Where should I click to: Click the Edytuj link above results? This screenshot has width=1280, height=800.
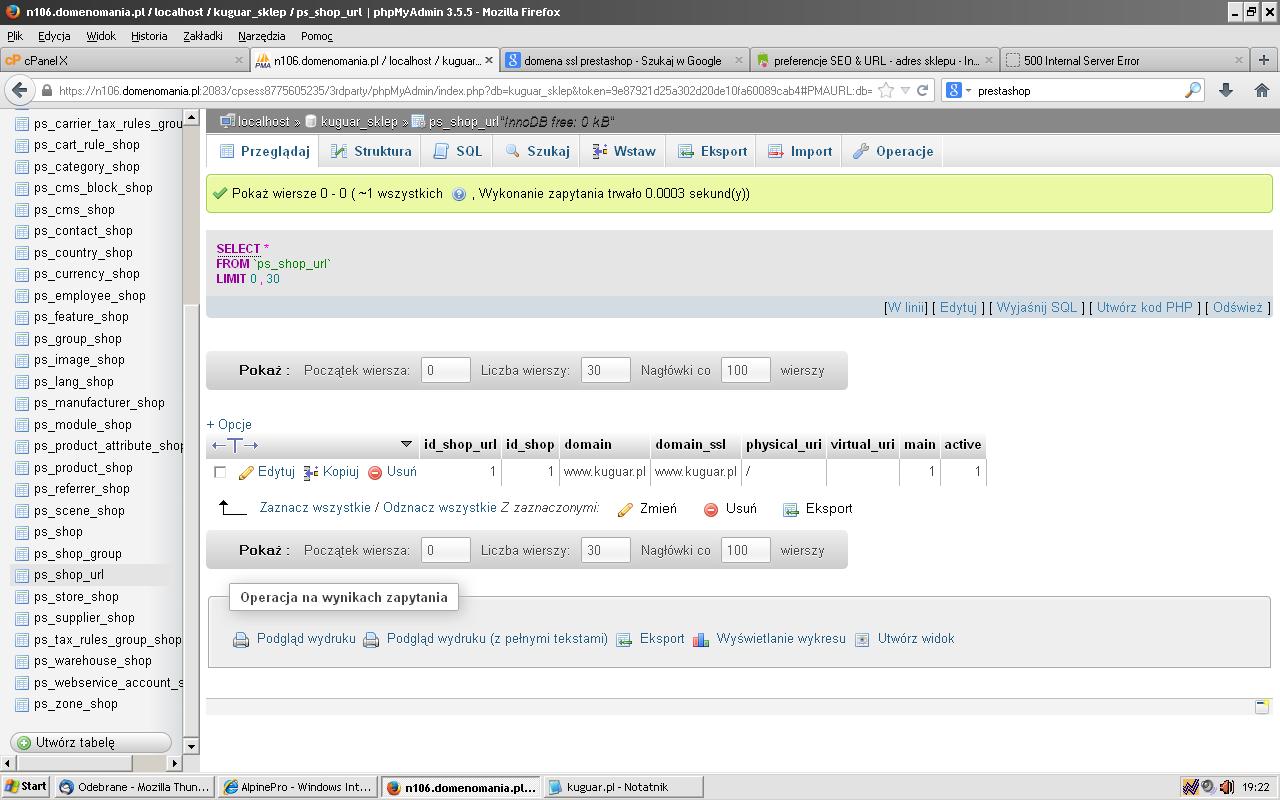pos(958,307)
